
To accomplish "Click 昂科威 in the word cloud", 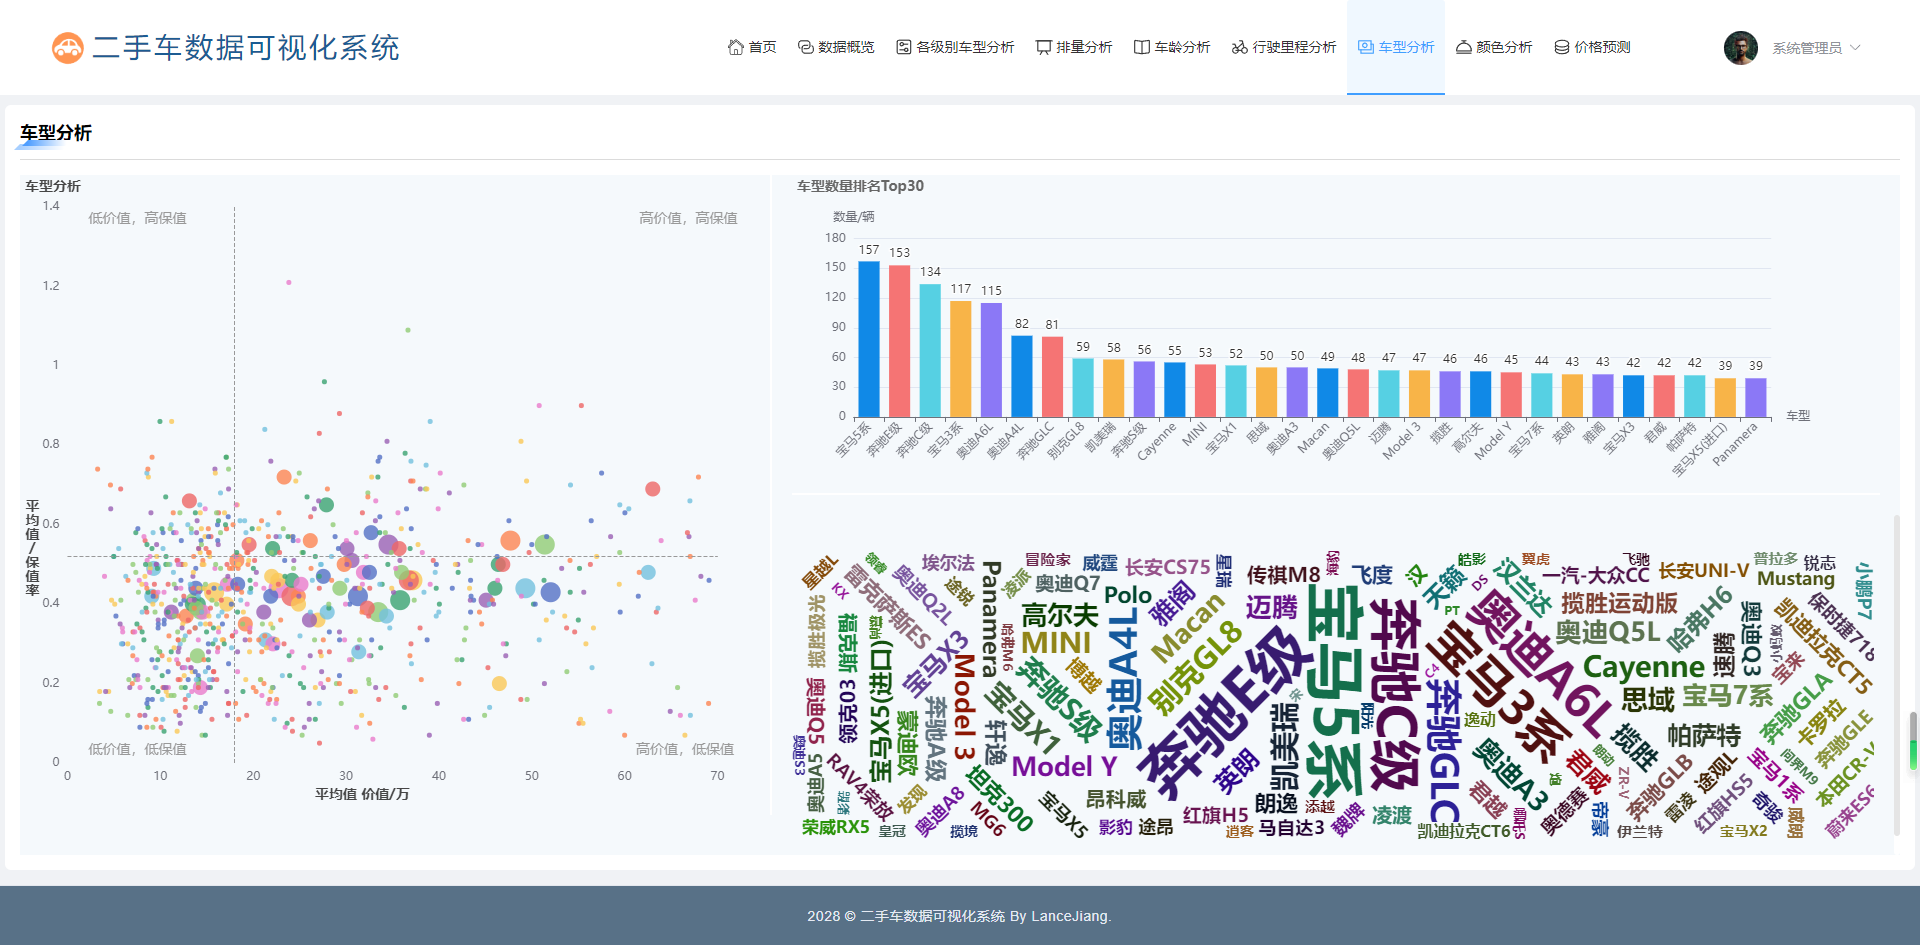I will click(1116, 799).
